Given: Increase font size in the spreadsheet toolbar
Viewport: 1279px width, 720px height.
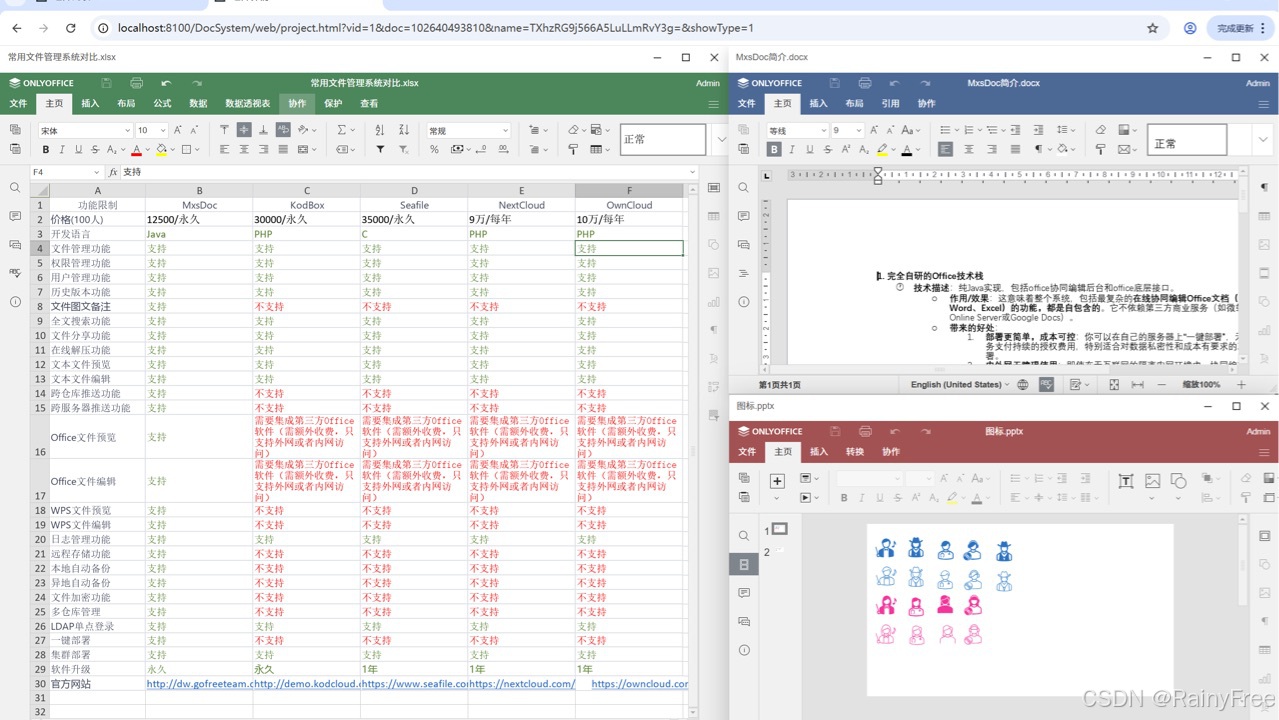Looking at the screenshot, I should pos(178,130).
